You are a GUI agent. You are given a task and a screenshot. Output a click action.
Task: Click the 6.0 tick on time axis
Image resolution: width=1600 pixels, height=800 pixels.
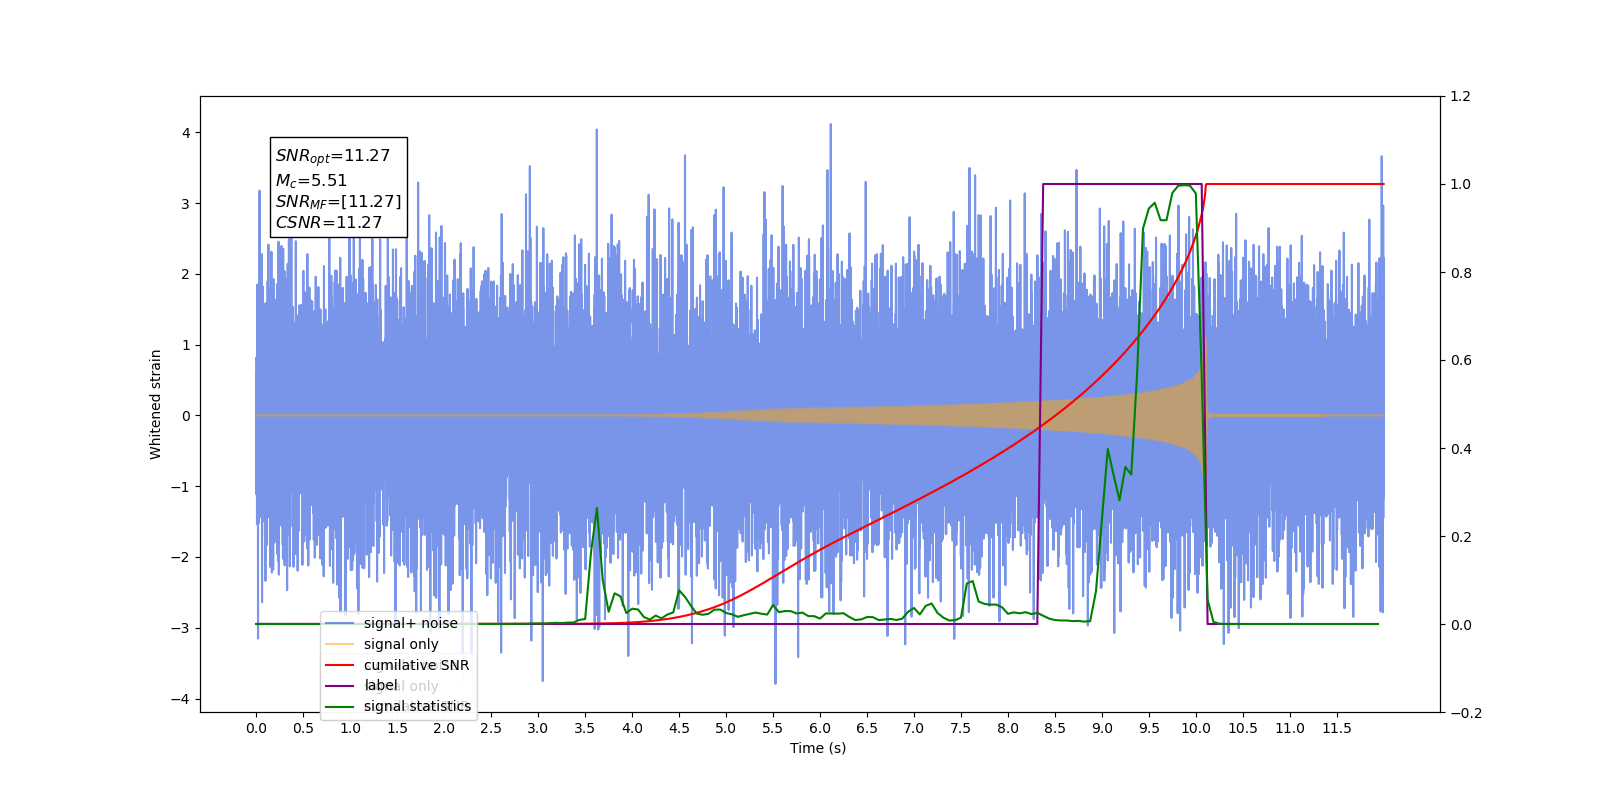(x=820, y=728)
